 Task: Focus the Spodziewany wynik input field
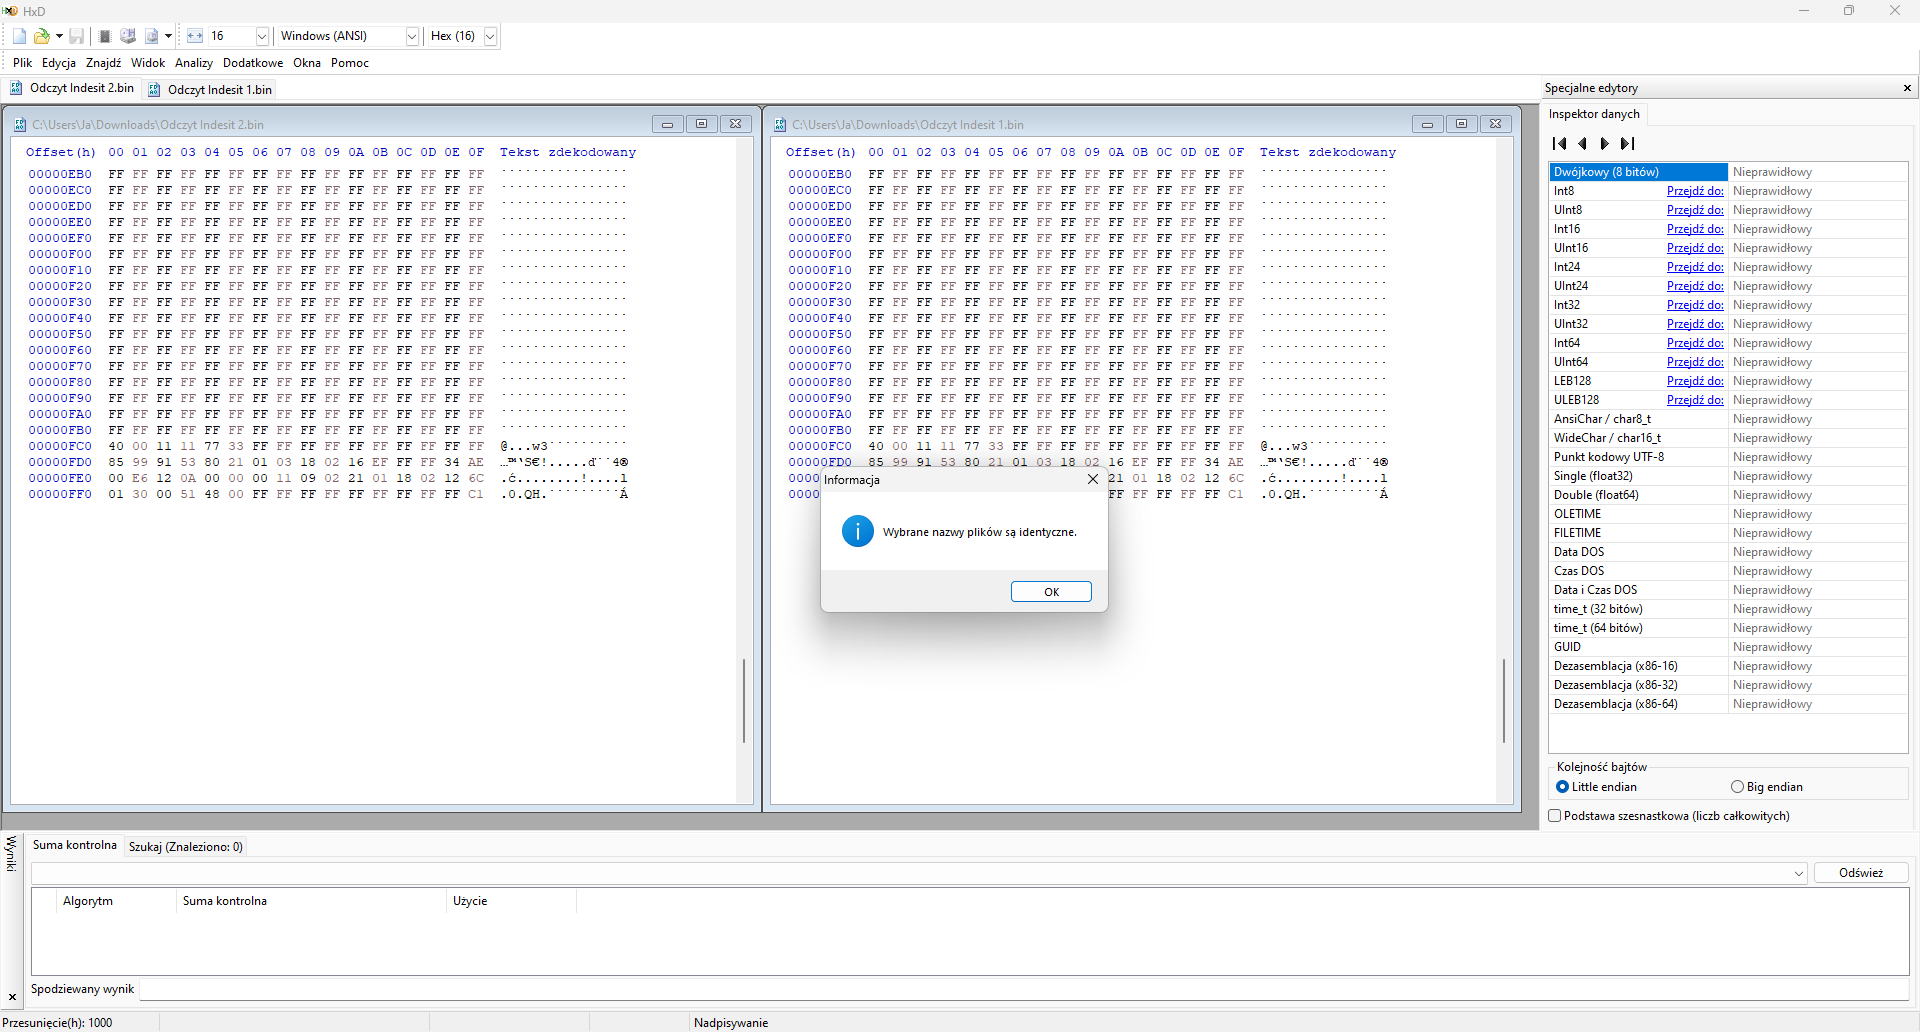point(1022,989)
